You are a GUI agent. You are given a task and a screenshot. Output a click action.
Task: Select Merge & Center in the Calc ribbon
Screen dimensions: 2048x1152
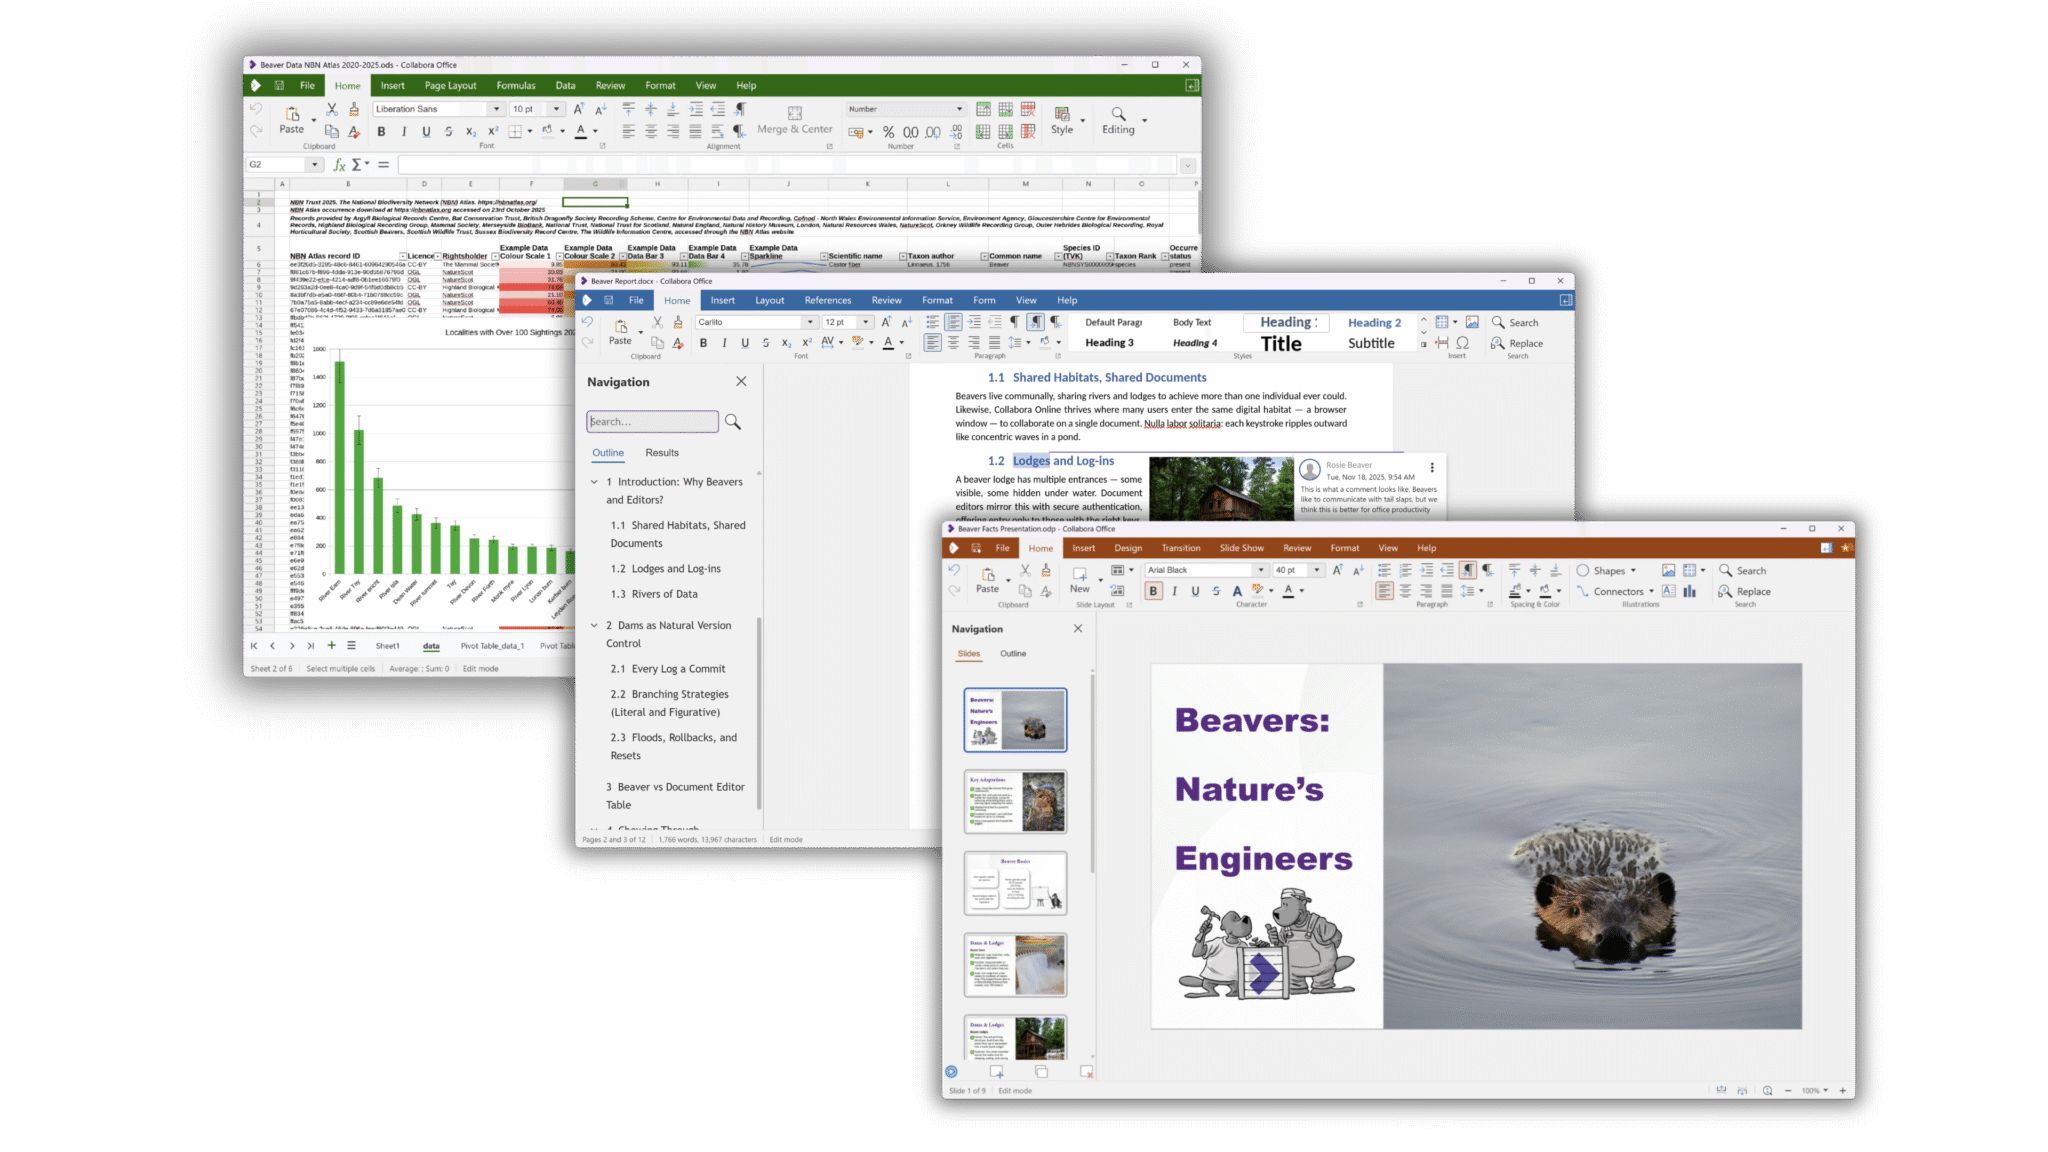[795, 122]
